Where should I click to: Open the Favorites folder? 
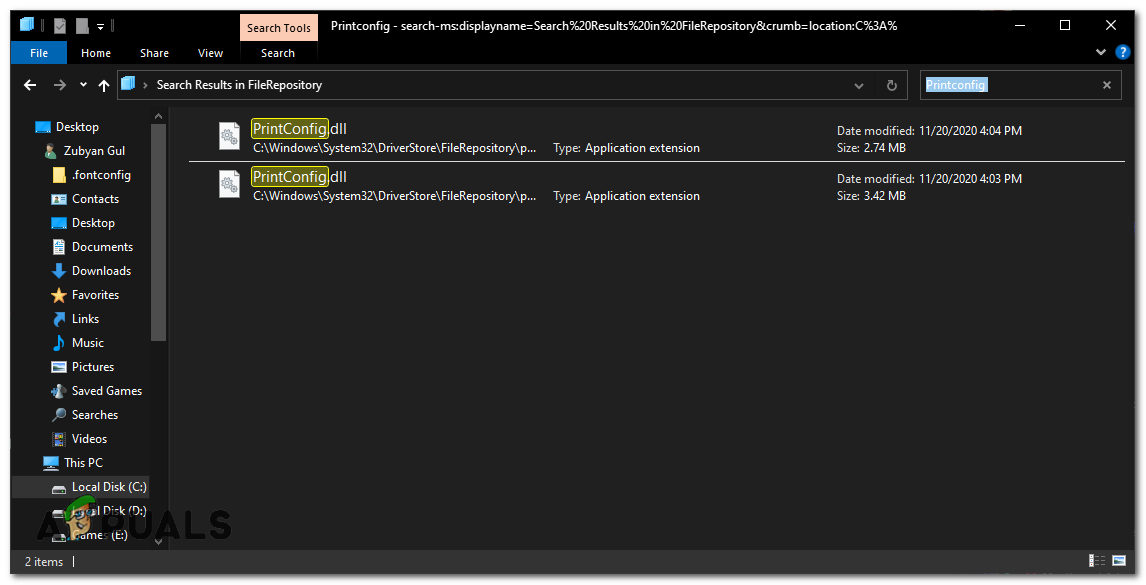95,295
